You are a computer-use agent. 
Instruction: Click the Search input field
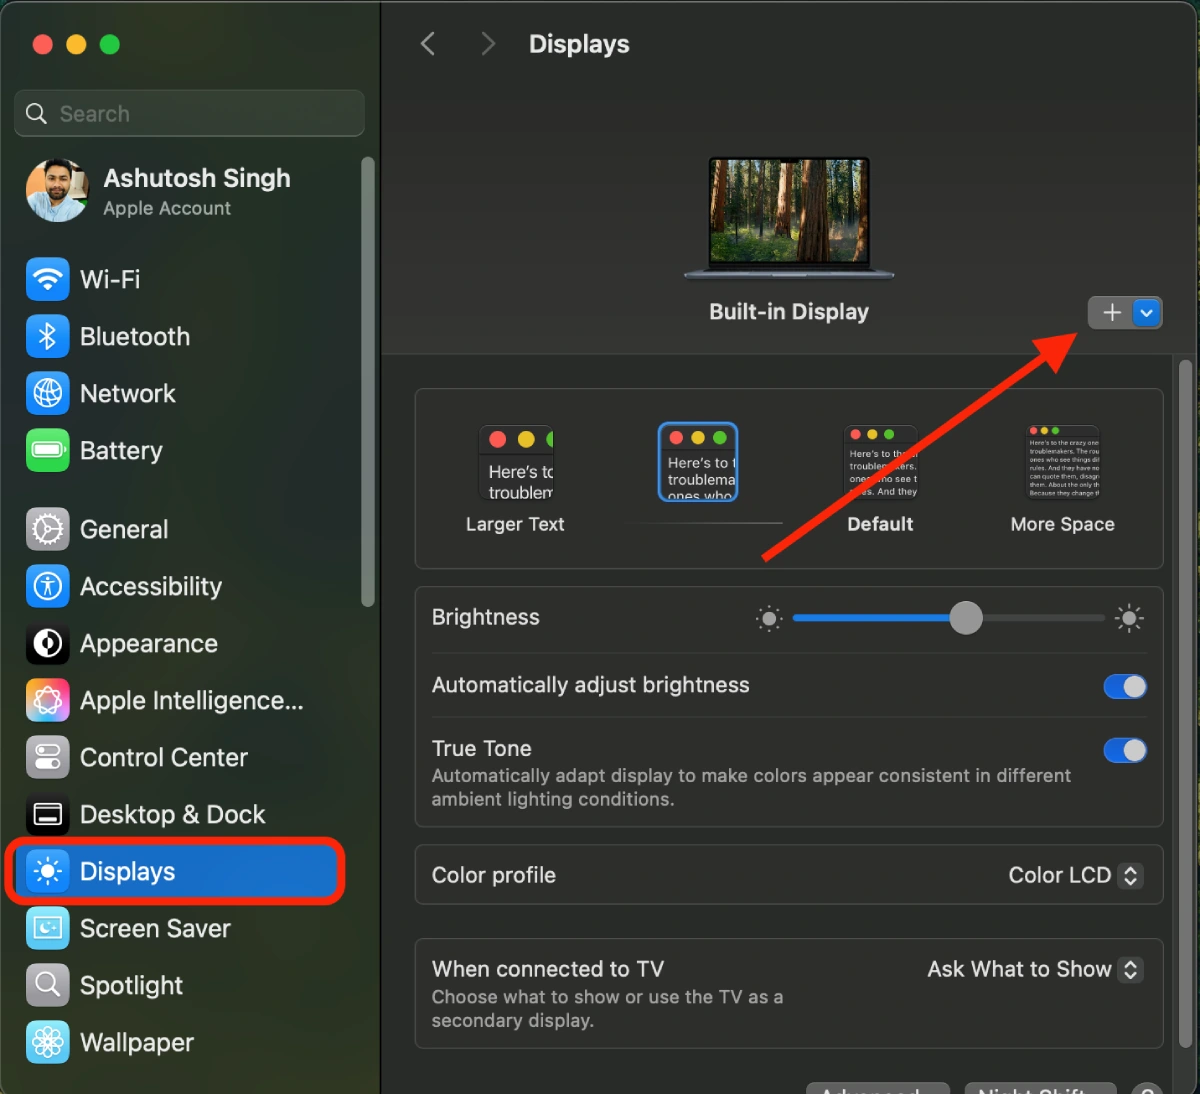point(189,113)
